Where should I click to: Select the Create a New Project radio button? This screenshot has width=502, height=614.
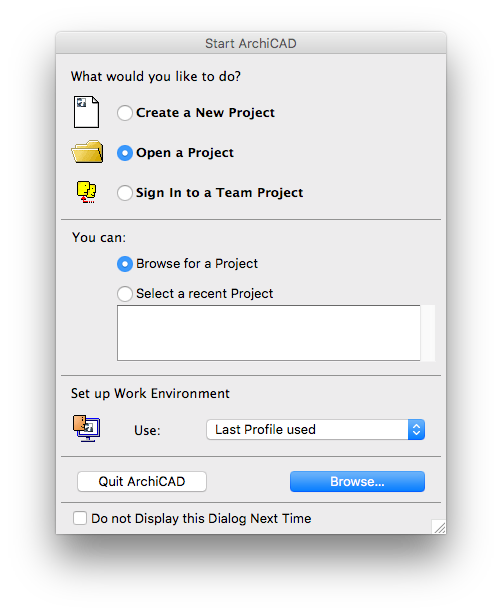(x=125, y=113)
